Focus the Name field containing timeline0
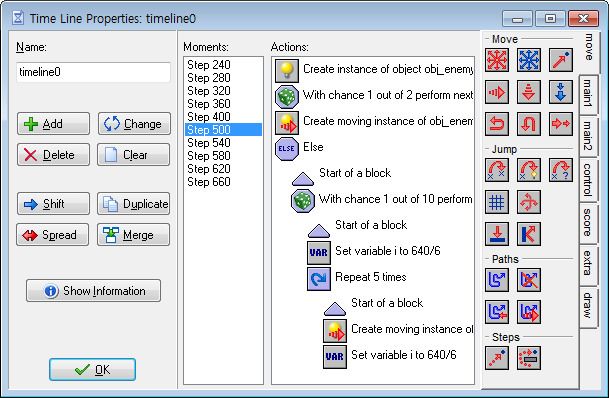The height and width of the screenshot is (398, 609). tap(93, 72)
